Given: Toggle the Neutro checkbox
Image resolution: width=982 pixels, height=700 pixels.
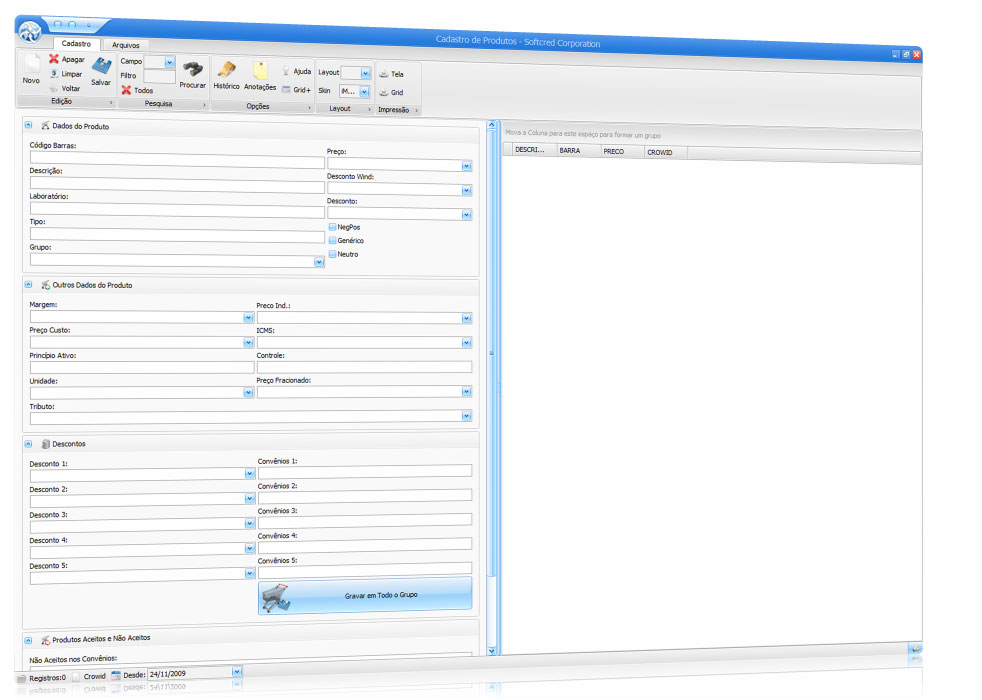Looking at the screenshot, I should pos(333,254).
